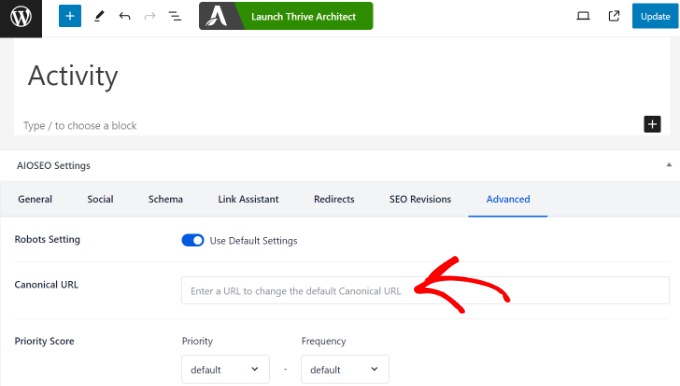
Task: Open the block inserter plus button
Action: tap(70, 16)
